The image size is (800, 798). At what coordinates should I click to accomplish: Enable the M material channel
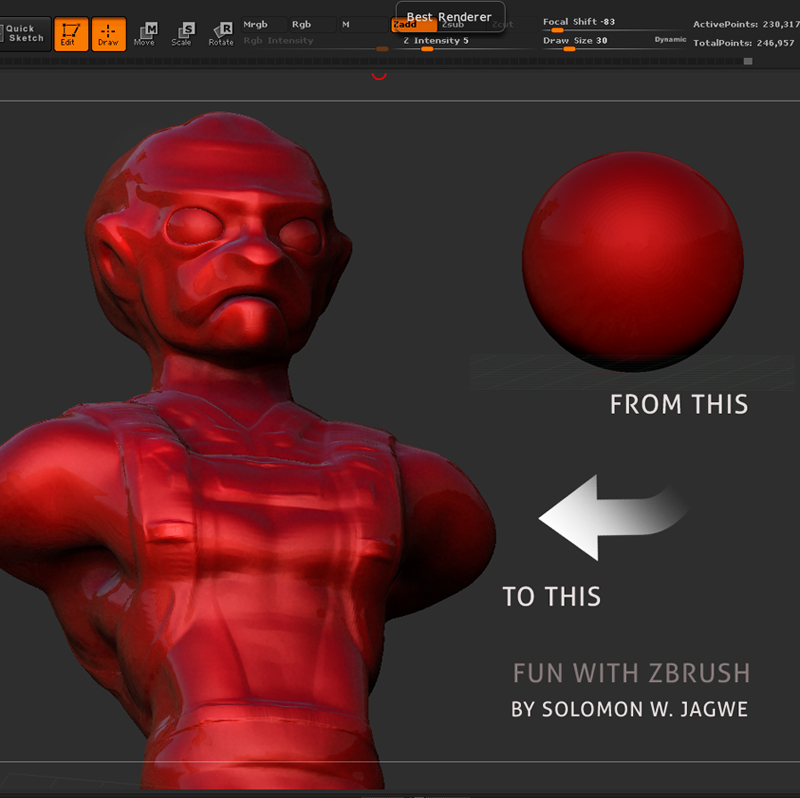tap(364, 24)
